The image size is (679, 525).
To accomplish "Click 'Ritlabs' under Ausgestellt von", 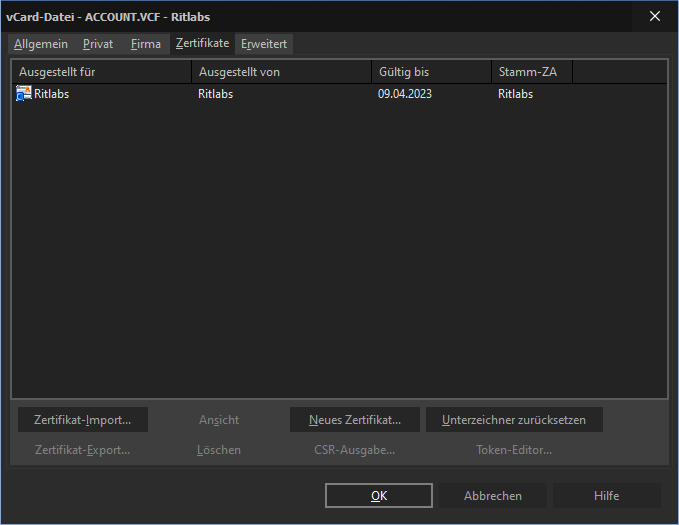I will point(215,94).
